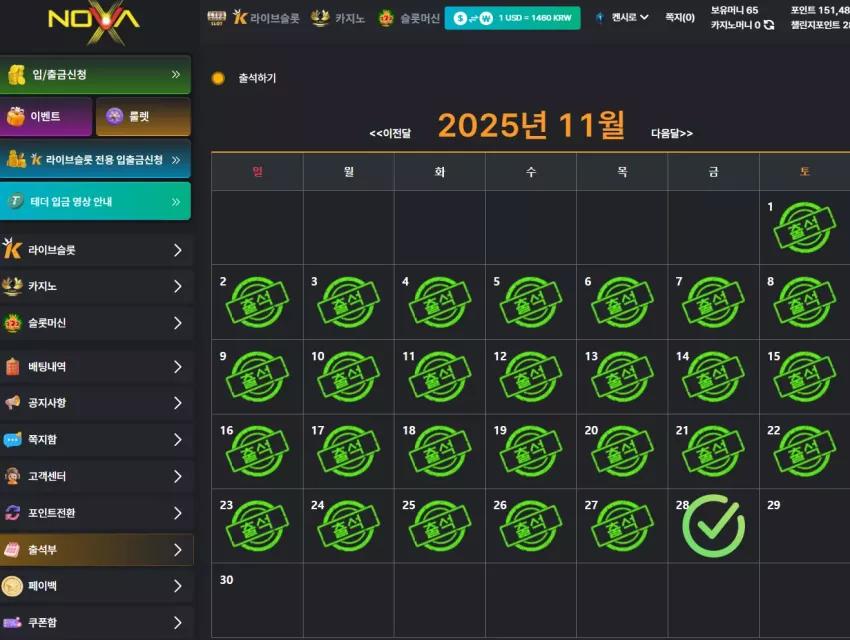Viewport: 850px width, 640px height.
Task: Open the 쪽지(0) messages menu item
Action: click(680, 18)
